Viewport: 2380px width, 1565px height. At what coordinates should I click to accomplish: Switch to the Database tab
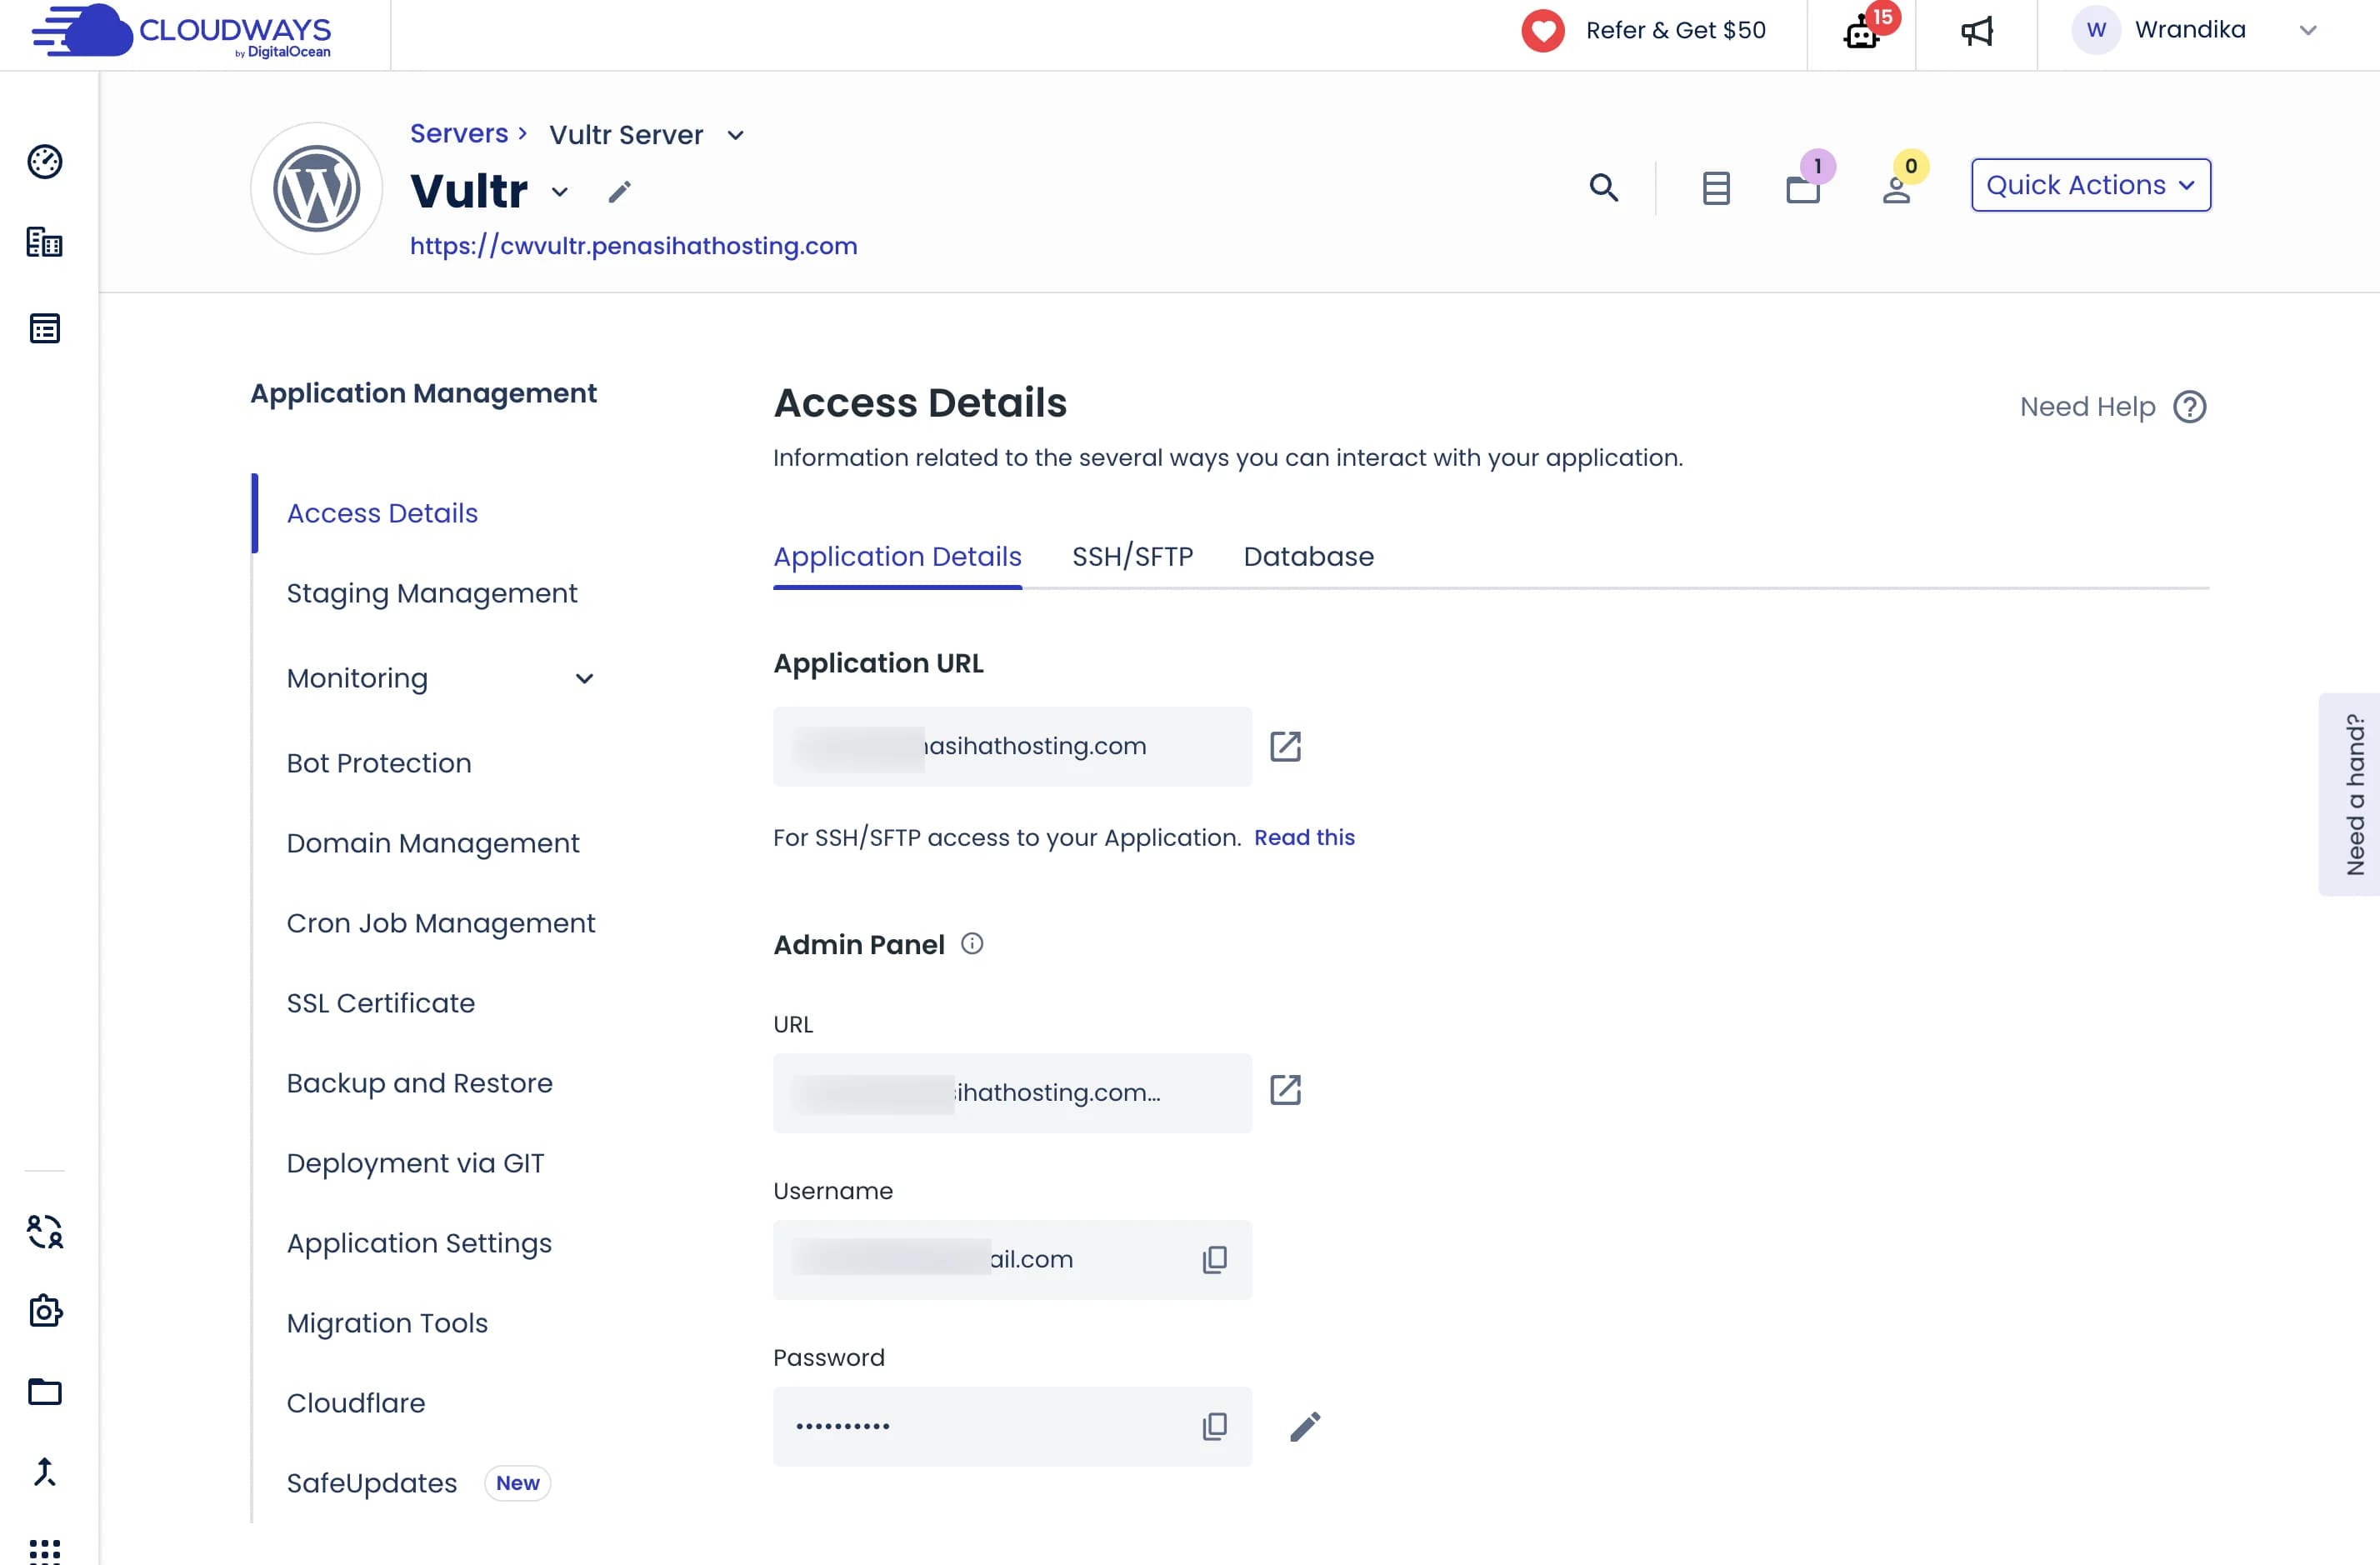(x=1308, y=556)
